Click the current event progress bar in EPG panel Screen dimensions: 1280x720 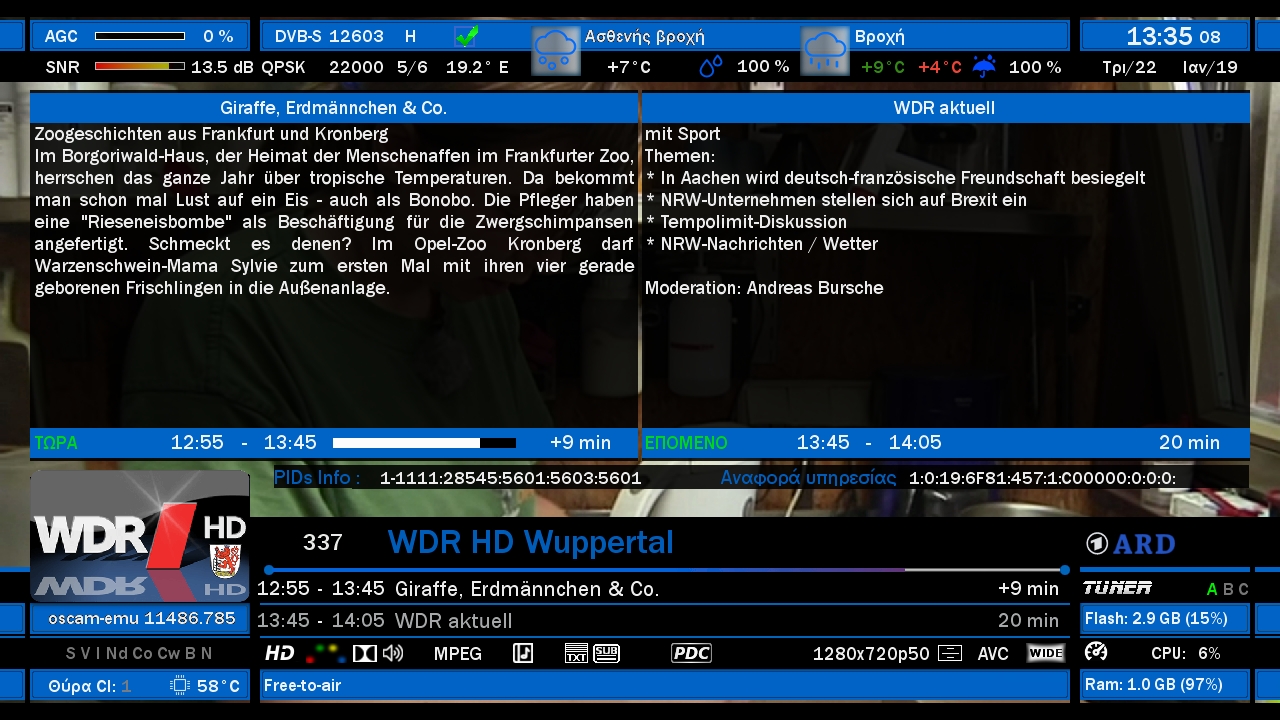point(424,442)
